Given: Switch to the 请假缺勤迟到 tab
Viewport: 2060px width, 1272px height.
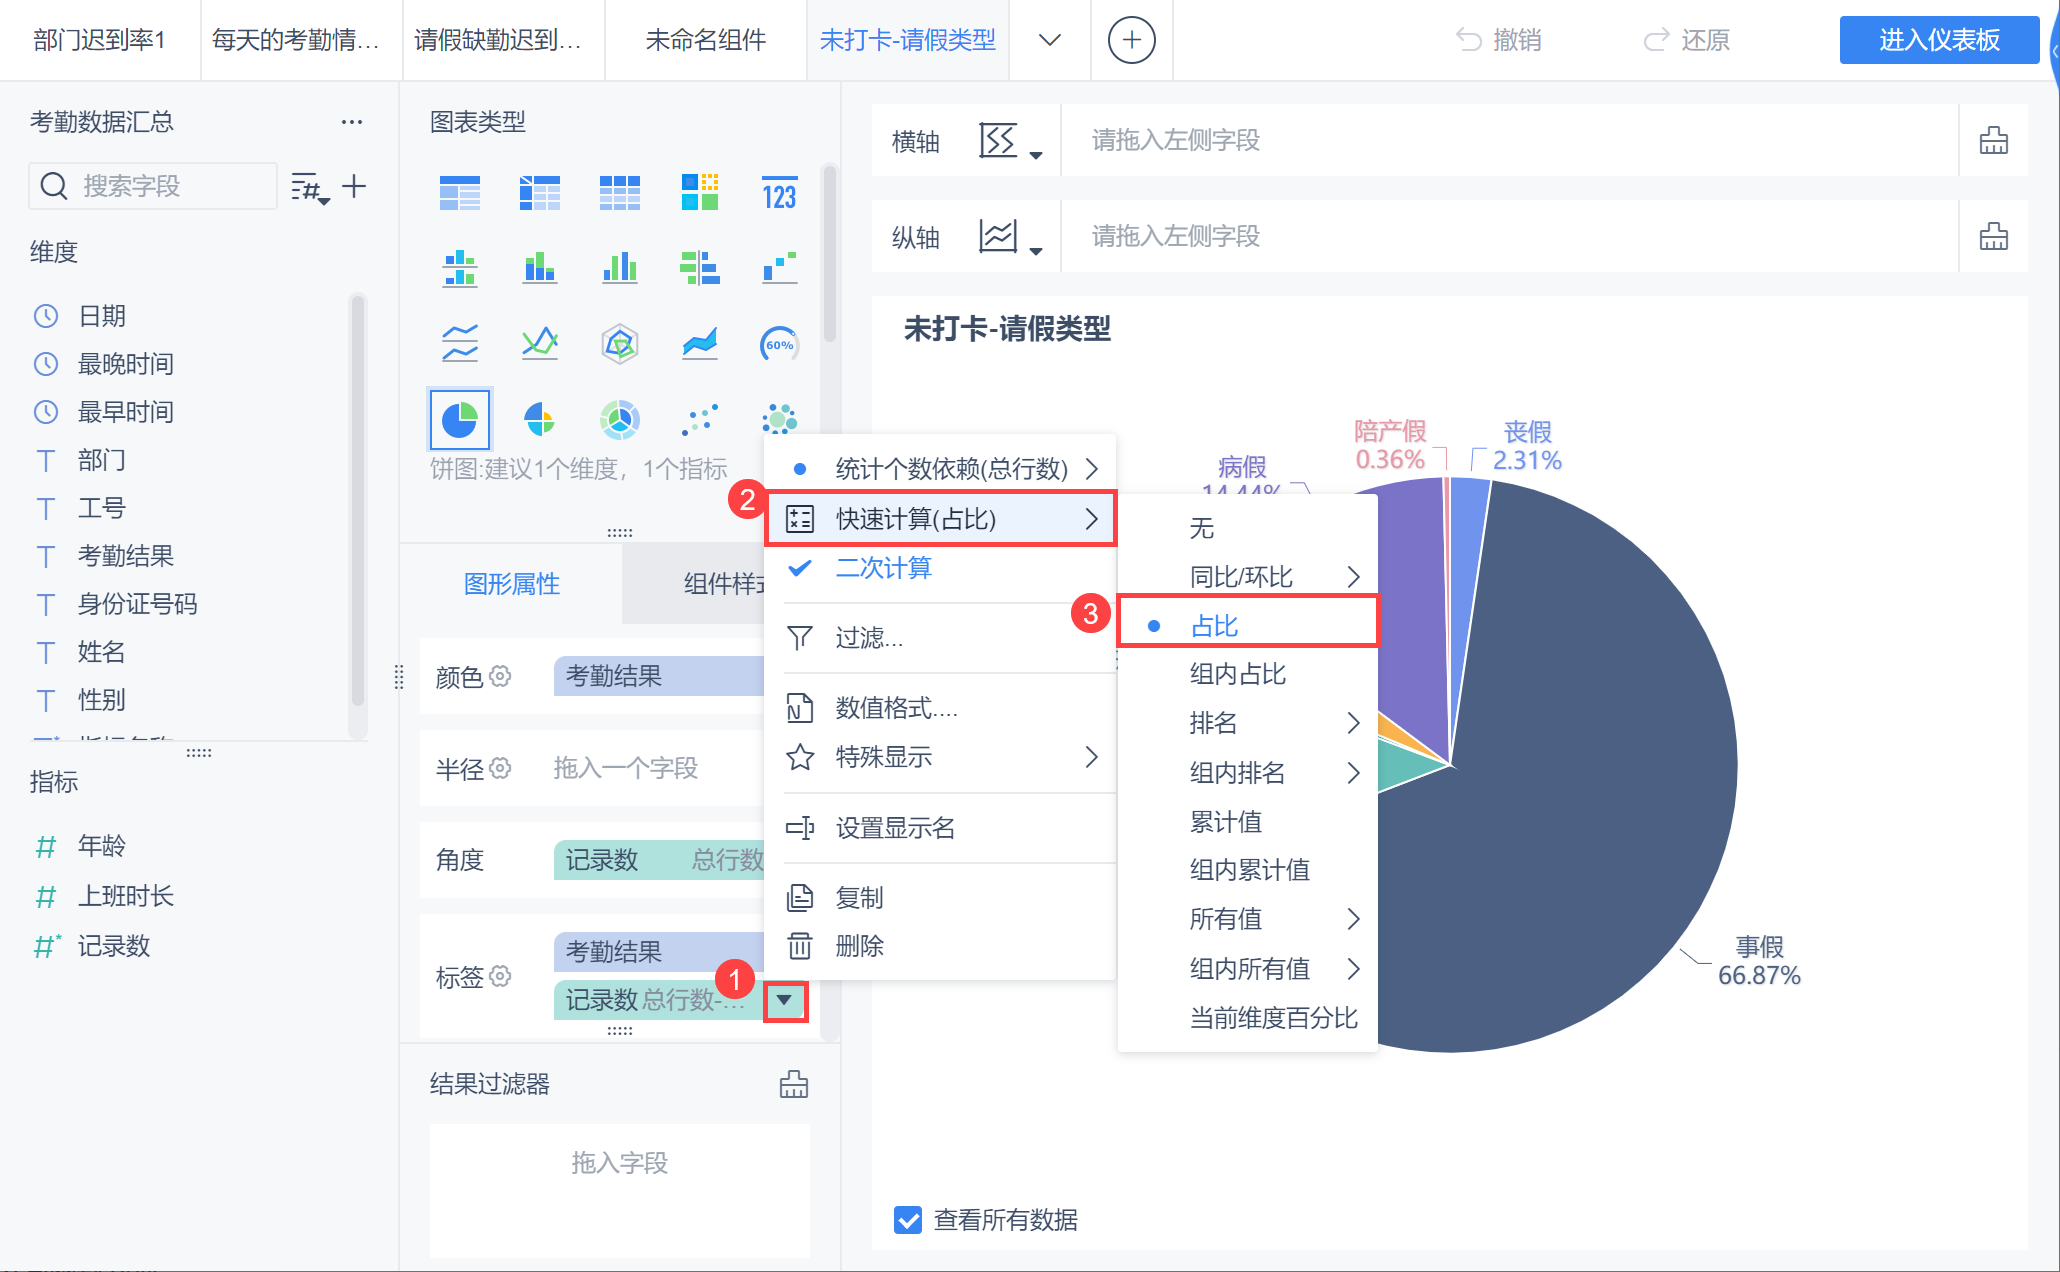Looking at the screenshot, I should pyautogui.click(x=498, y=40).
